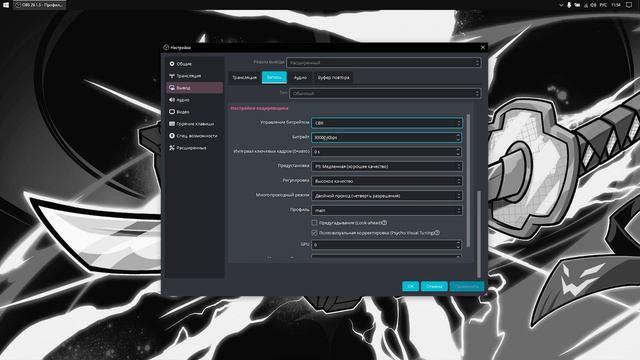Select the Запись (Recording) tab

tap(274, 77)
